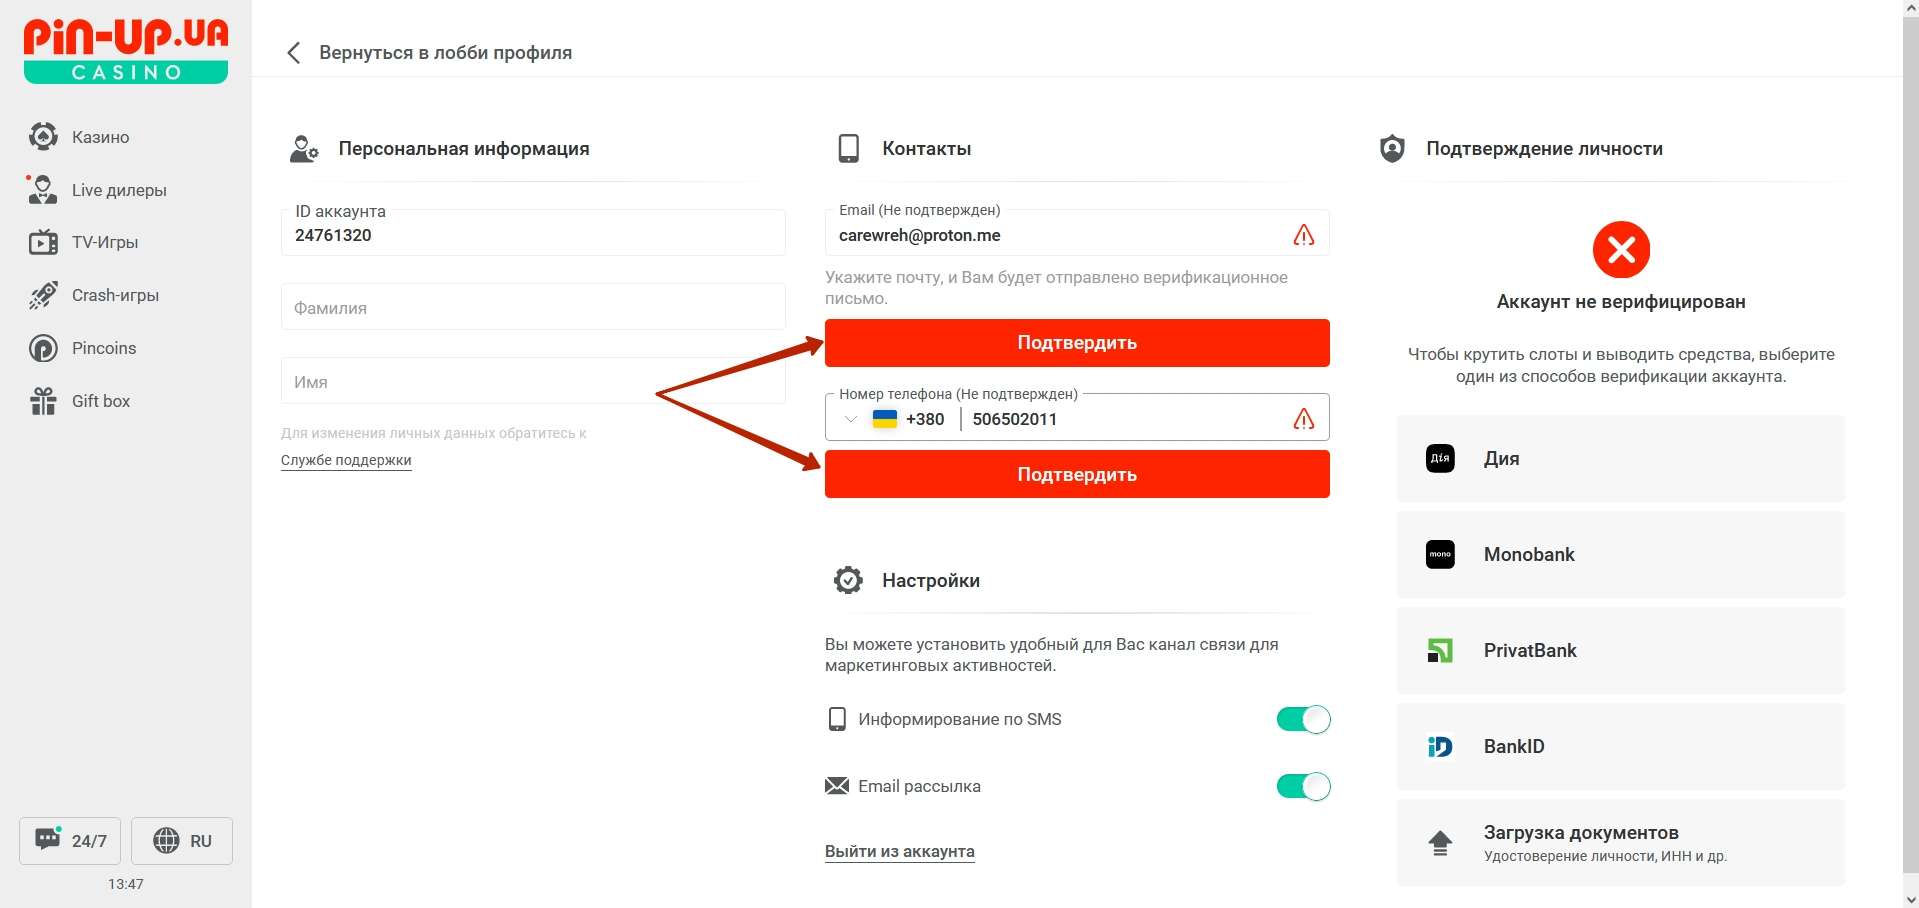Click the phone number warning triangle icon
The image size is (1919, 908).
pos(1303,419)
